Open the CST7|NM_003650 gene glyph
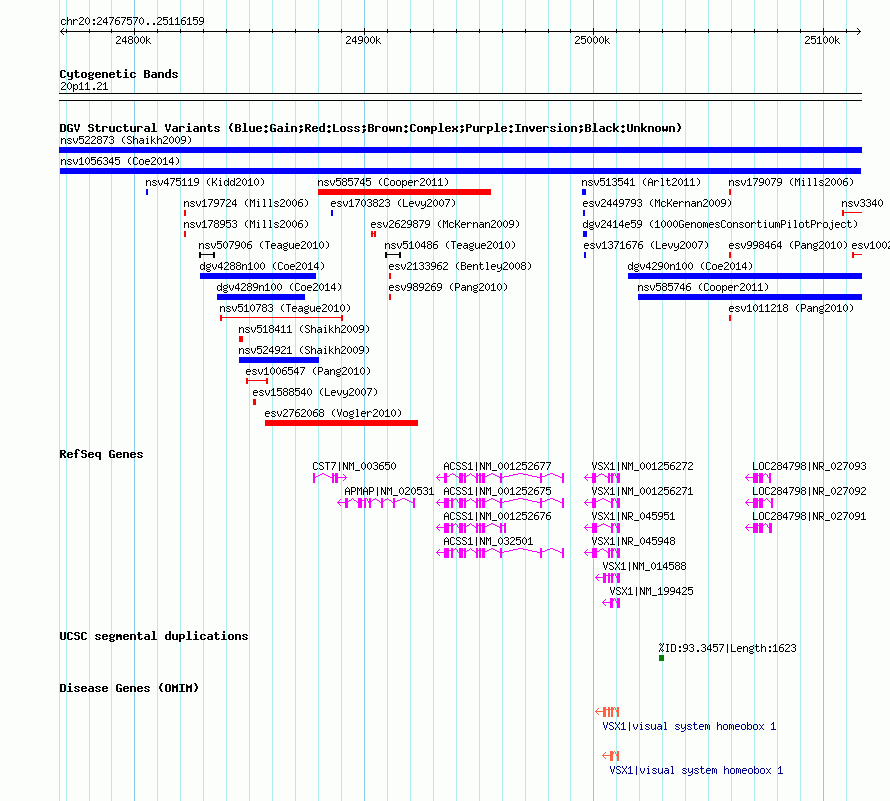Viewport: 890px width, 801px height. 330,478
